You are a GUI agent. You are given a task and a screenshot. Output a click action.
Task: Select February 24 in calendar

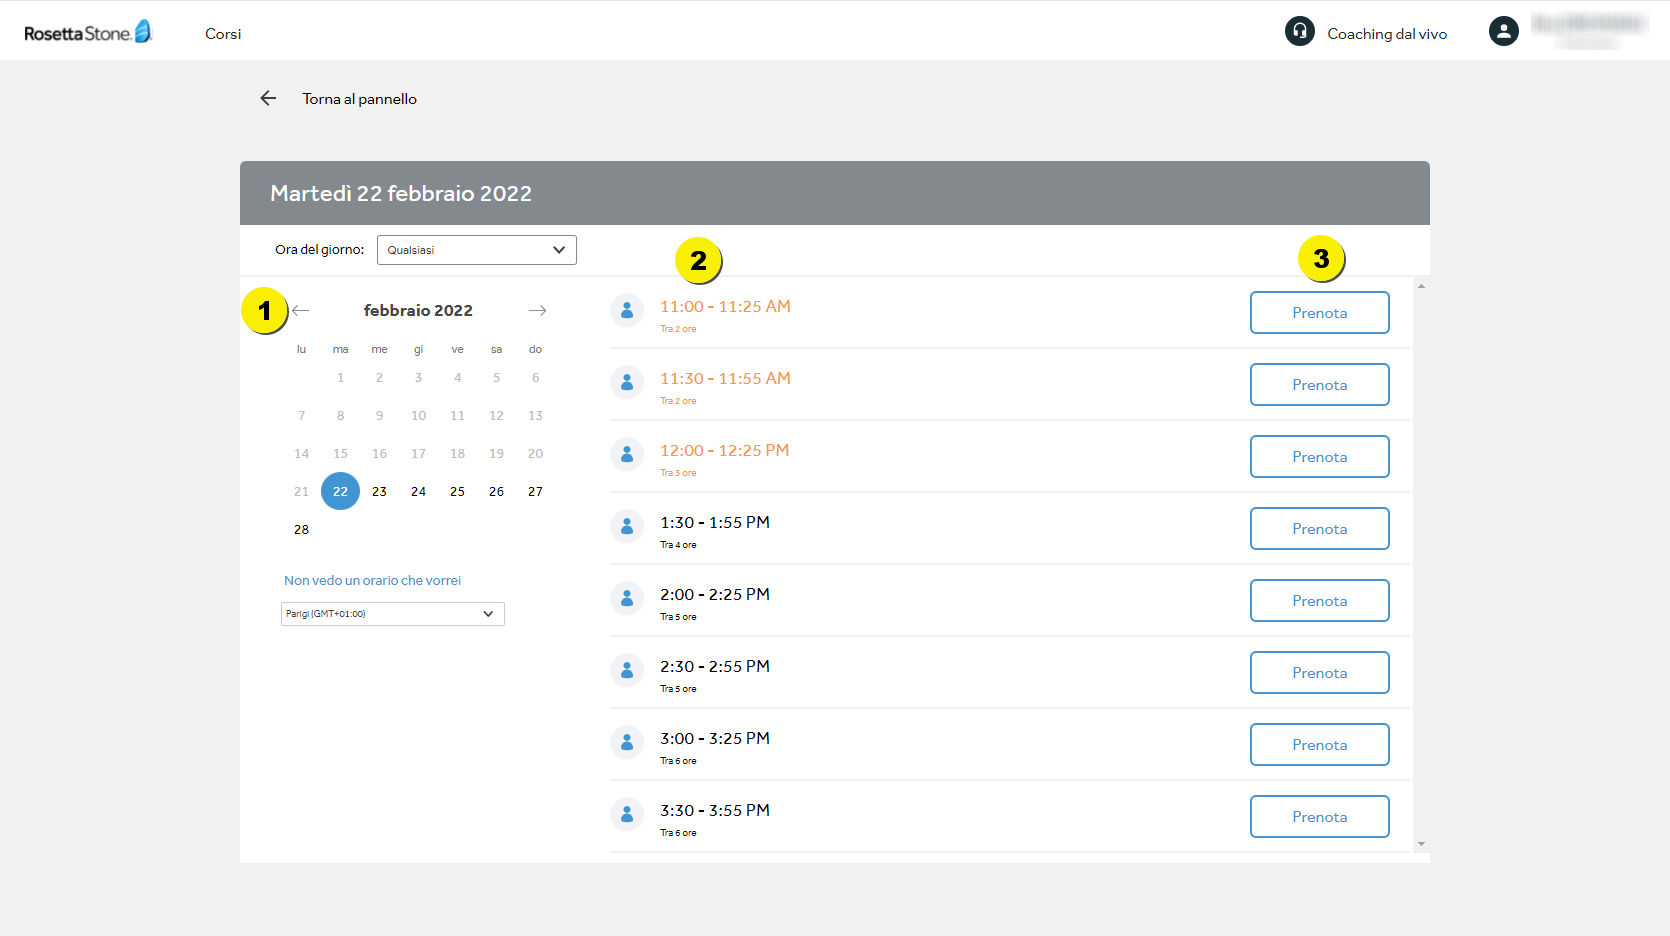[418, 491]
